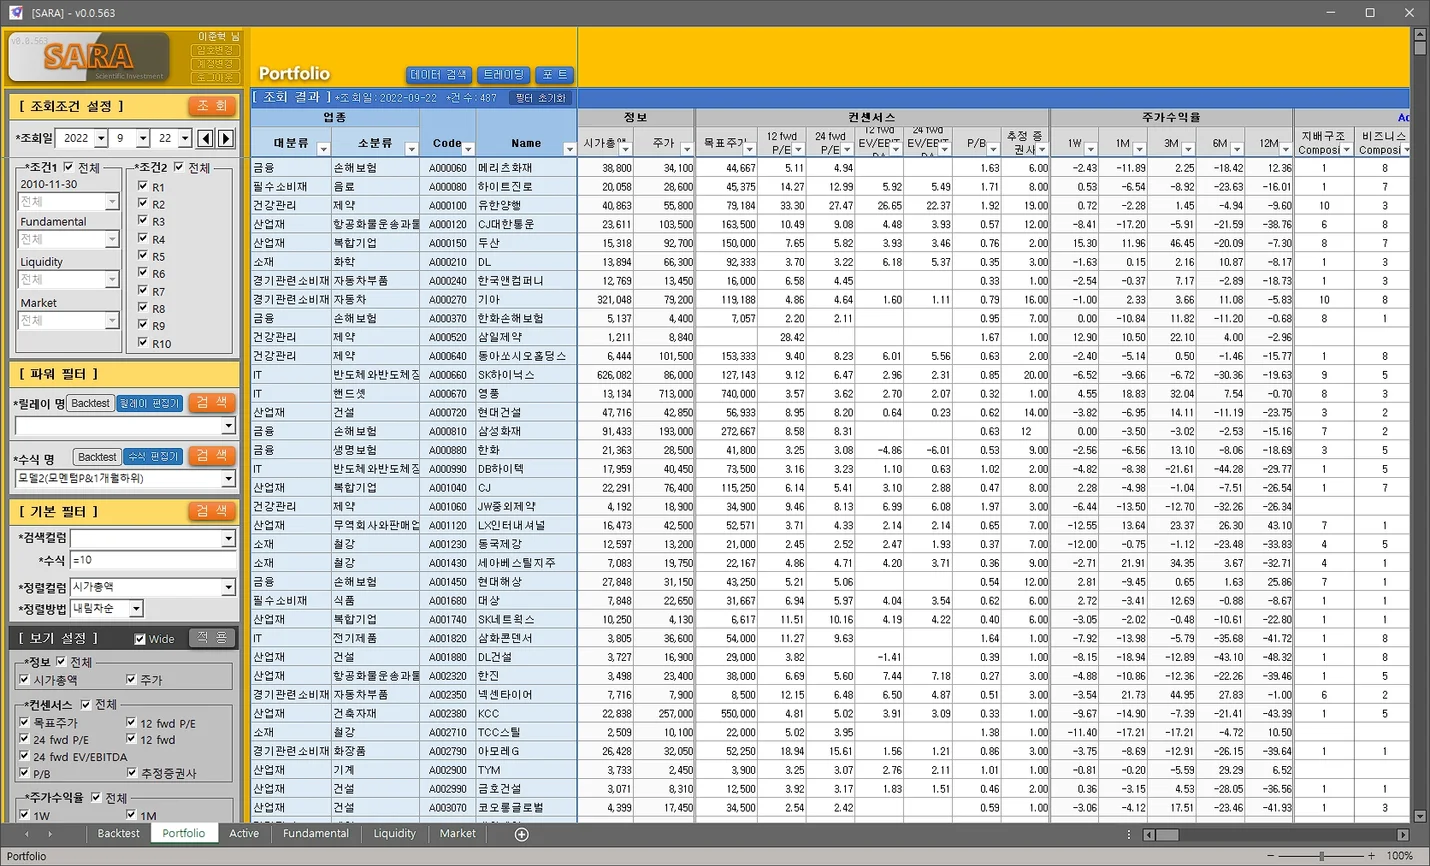Open the 주가 column filter arrow

(x=685, y=149)
